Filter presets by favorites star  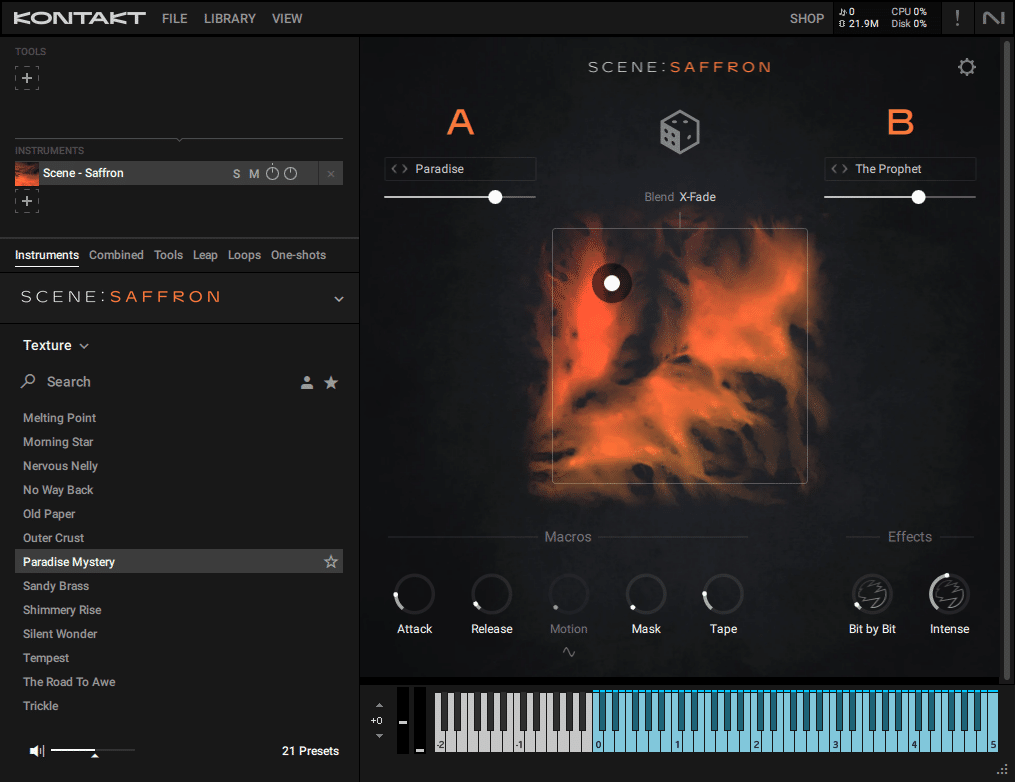pyautogui.click(x=331, y=383)
